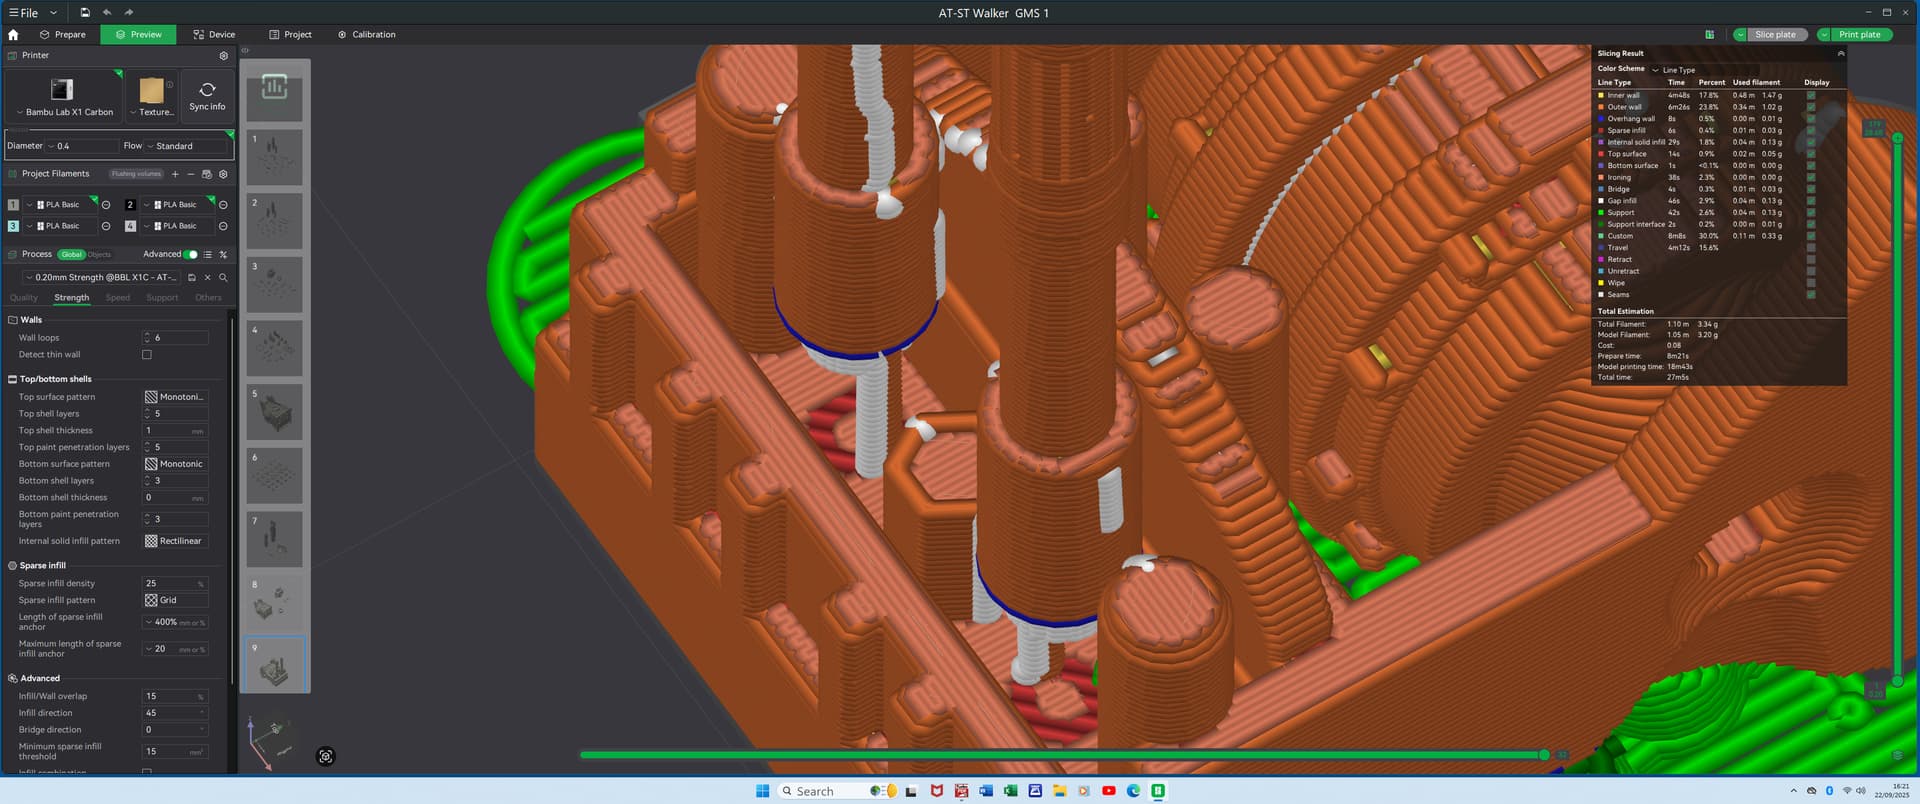
Task: Open the Flow Standard dropdown
Action: (188, 146)
